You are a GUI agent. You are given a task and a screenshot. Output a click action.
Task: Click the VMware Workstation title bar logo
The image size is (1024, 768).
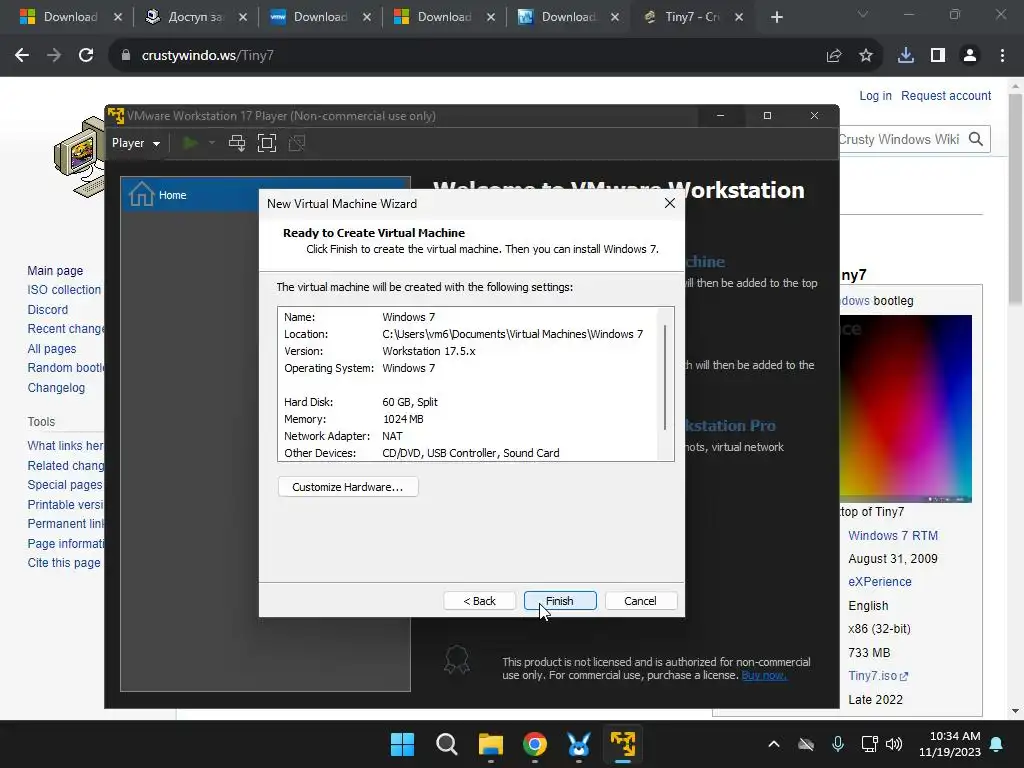116,116
